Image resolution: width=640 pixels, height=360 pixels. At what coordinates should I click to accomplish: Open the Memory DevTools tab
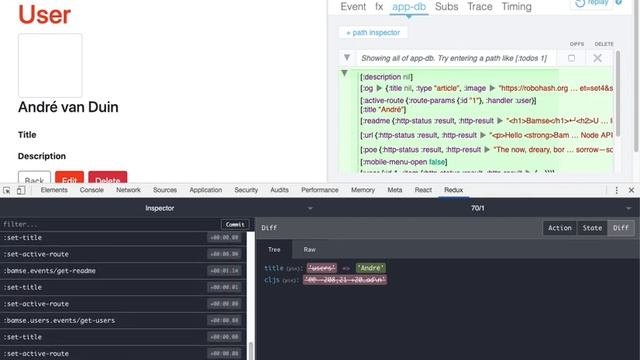click(x=363, y=190)
